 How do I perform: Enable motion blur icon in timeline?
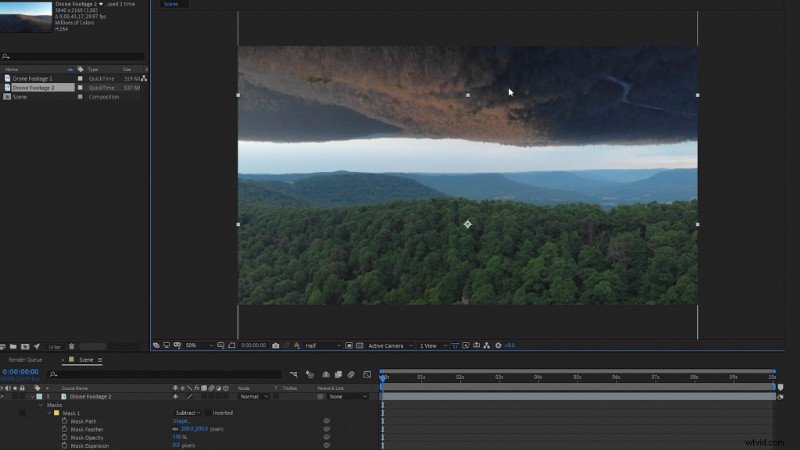click(351, 374)
